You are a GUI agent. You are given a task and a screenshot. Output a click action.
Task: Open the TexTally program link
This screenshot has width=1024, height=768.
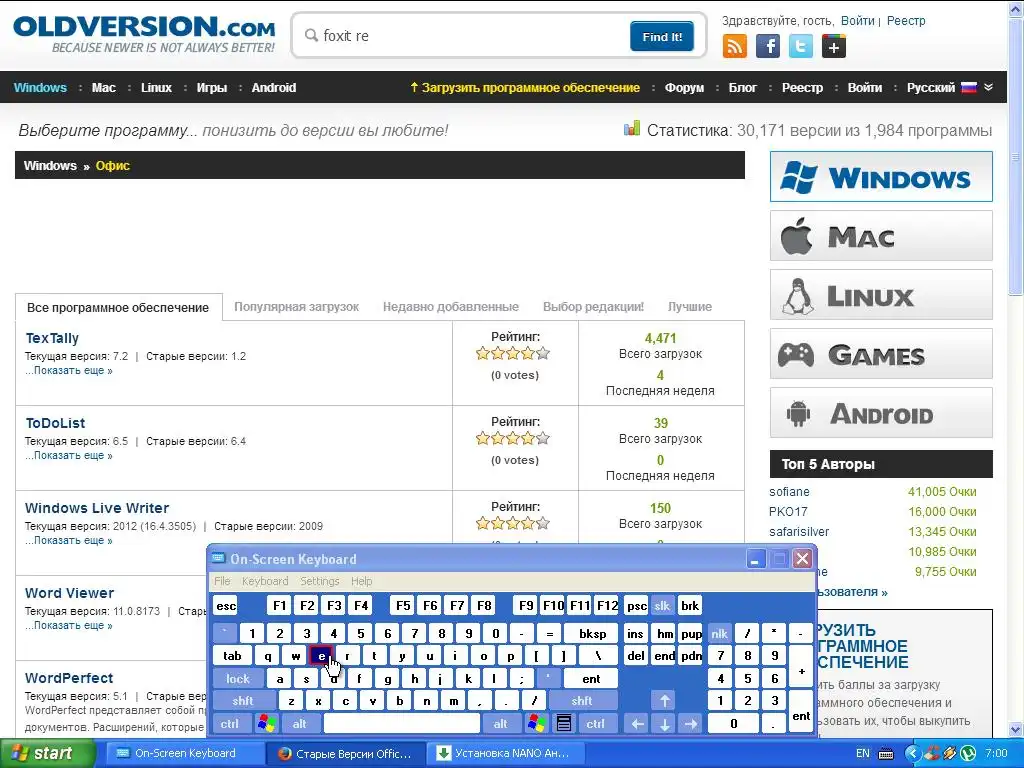[52, 338]
